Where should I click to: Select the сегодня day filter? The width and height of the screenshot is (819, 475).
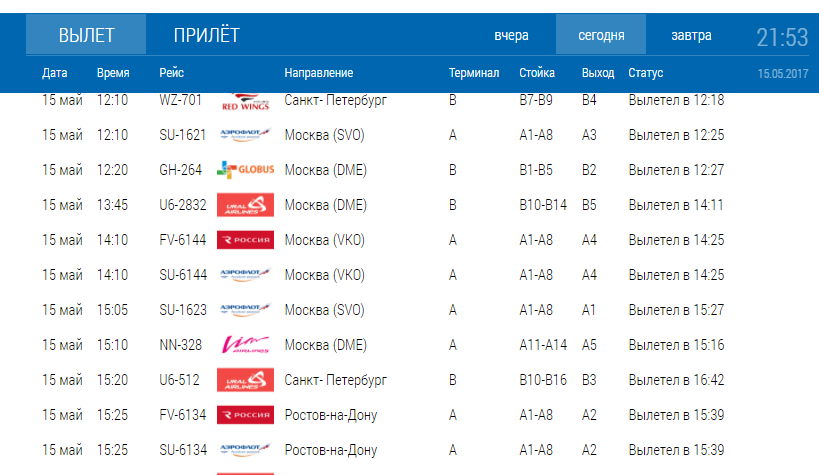pyautogui.click(x=601, y=36)
